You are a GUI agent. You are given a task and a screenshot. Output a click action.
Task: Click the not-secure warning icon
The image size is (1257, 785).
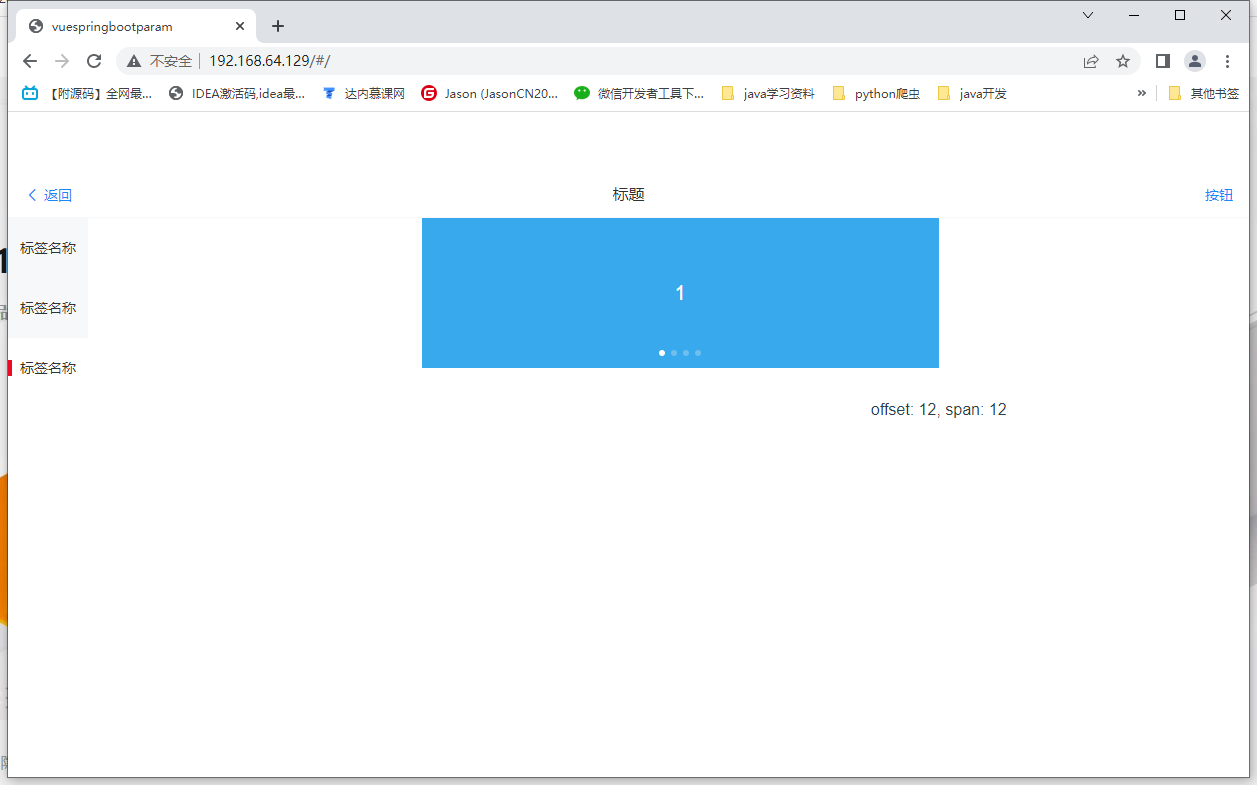[x=134, y=61]
